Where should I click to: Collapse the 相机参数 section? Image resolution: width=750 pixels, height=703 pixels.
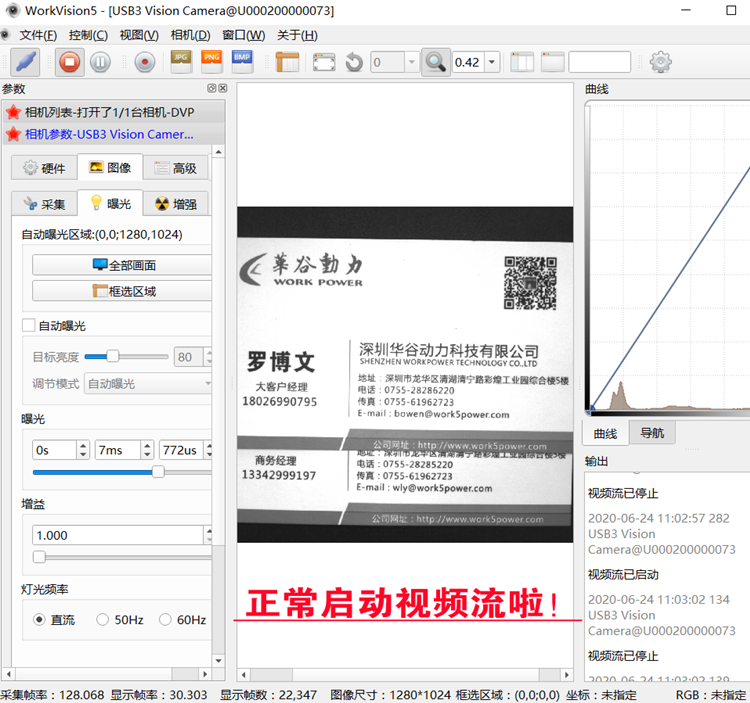click(114, 134)
